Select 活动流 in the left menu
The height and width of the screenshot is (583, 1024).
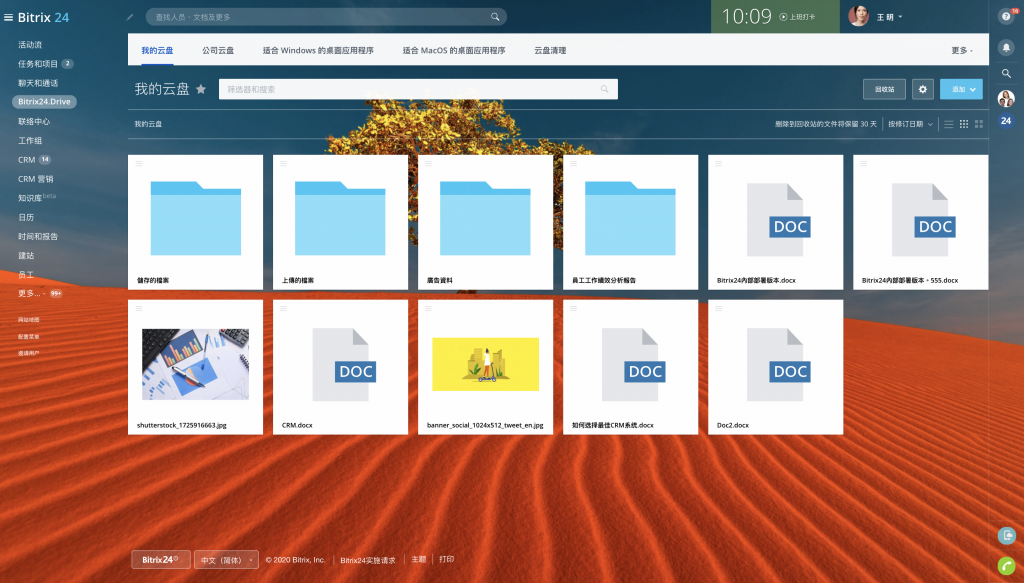tap(30, 44)
